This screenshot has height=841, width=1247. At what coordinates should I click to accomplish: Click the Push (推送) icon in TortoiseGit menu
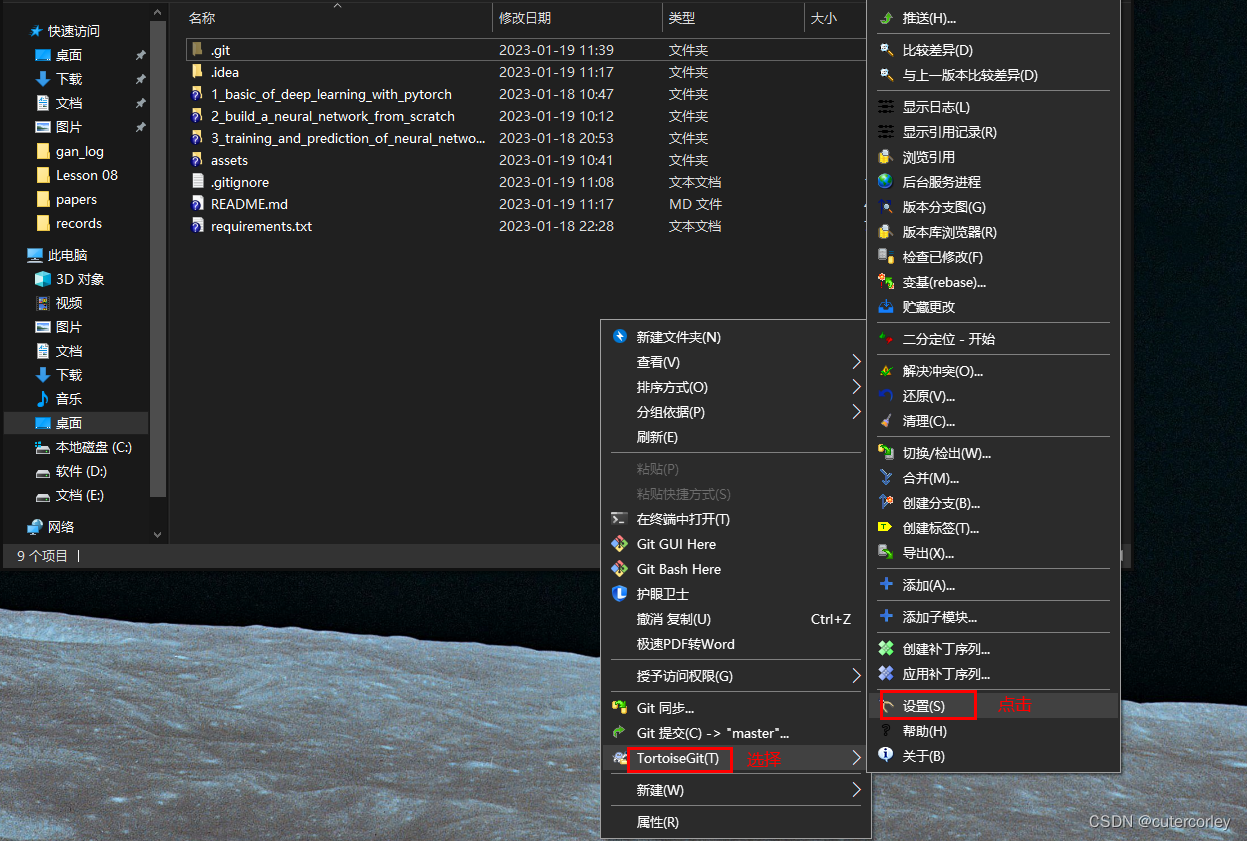coord(886,18)
